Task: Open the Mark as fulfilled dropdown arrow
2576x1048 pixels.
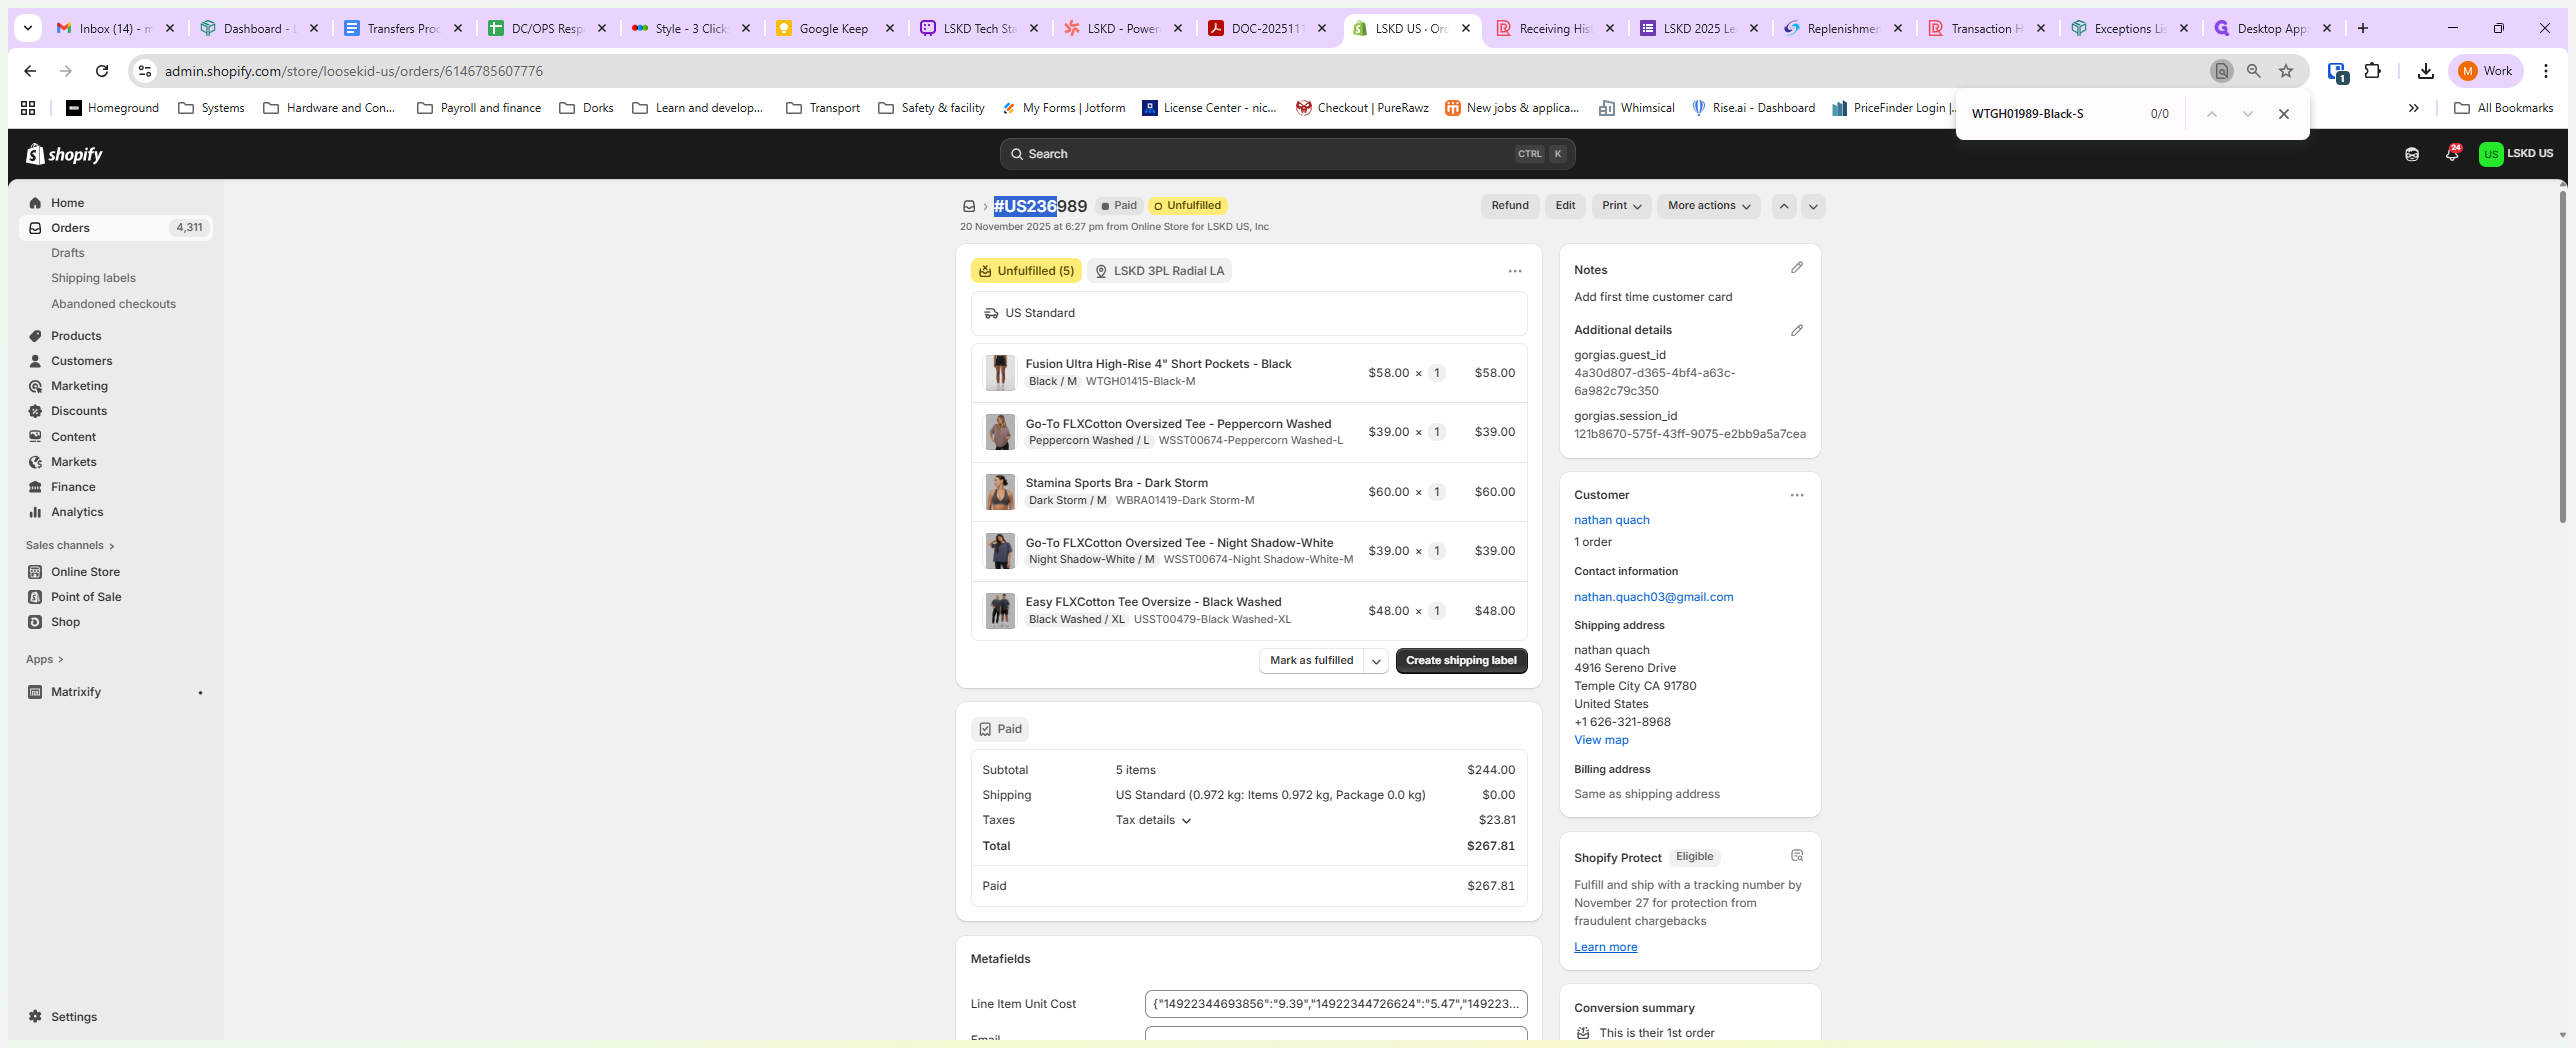Action: coord(1375,661)
